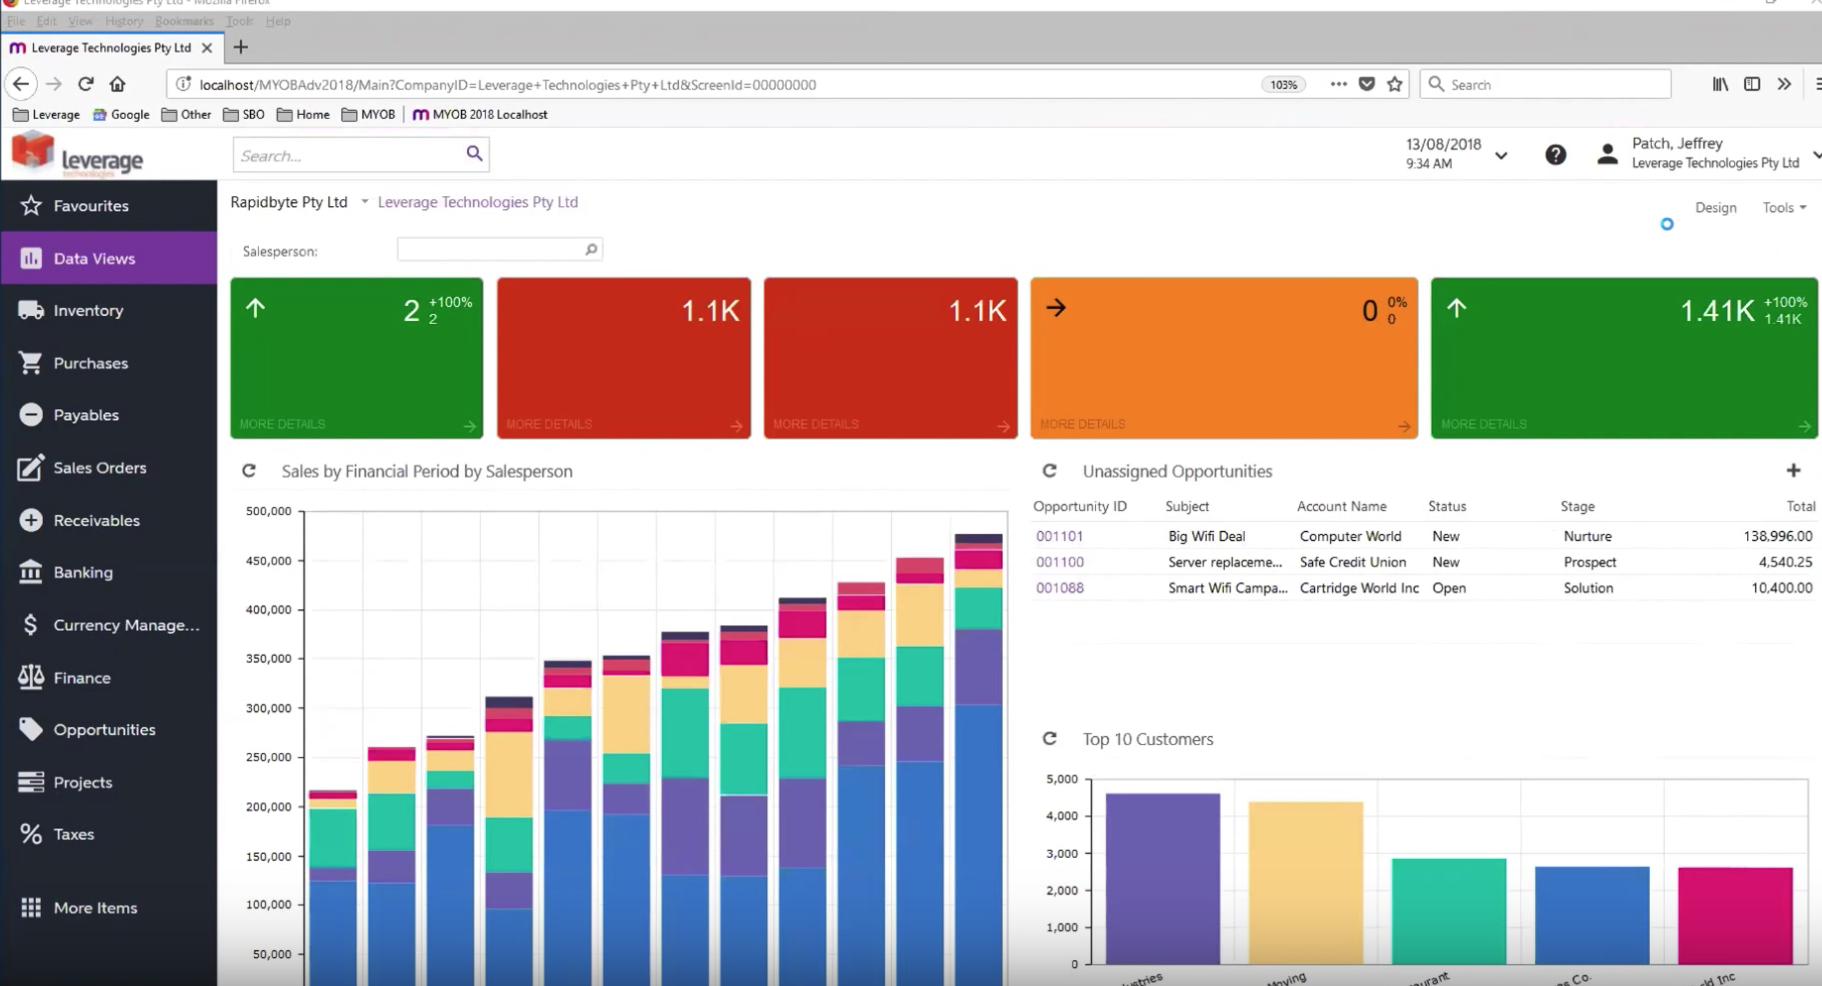This screenshot has width=1822, height=986.
Task: Select the Data Views sidebar item
Action: pyautogui.click(x=108, y=258)
